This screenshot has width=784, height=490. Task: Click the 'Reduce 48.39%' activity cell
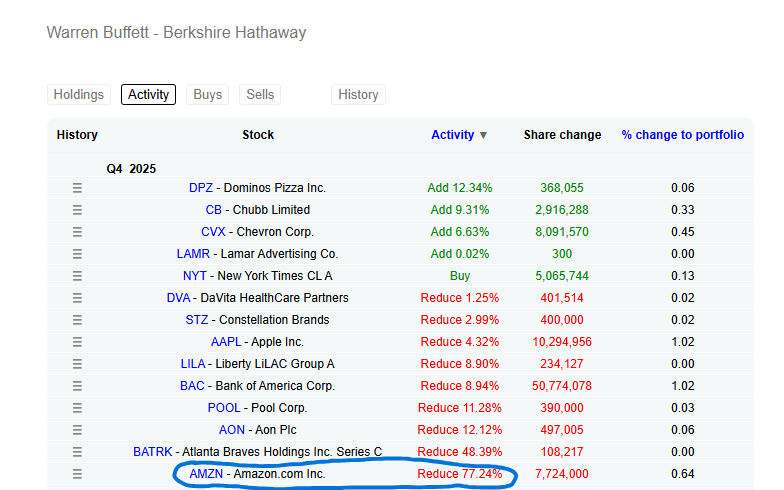[460, 452]
